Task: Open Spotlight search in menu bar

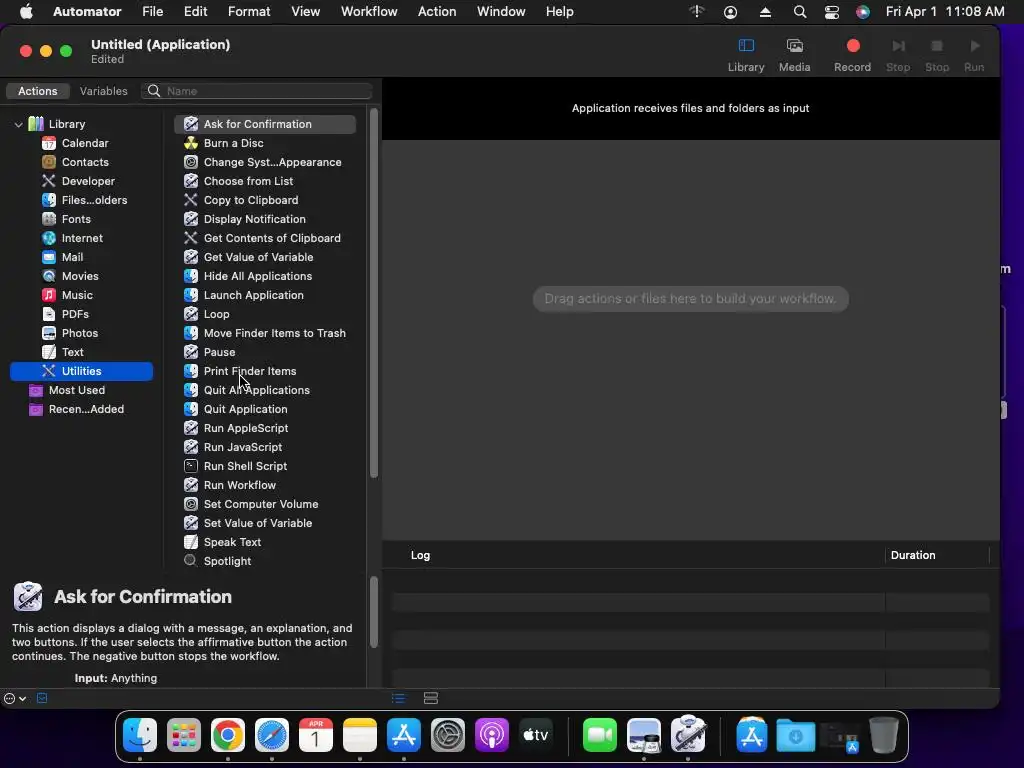Action: click(x=799, y=12)
